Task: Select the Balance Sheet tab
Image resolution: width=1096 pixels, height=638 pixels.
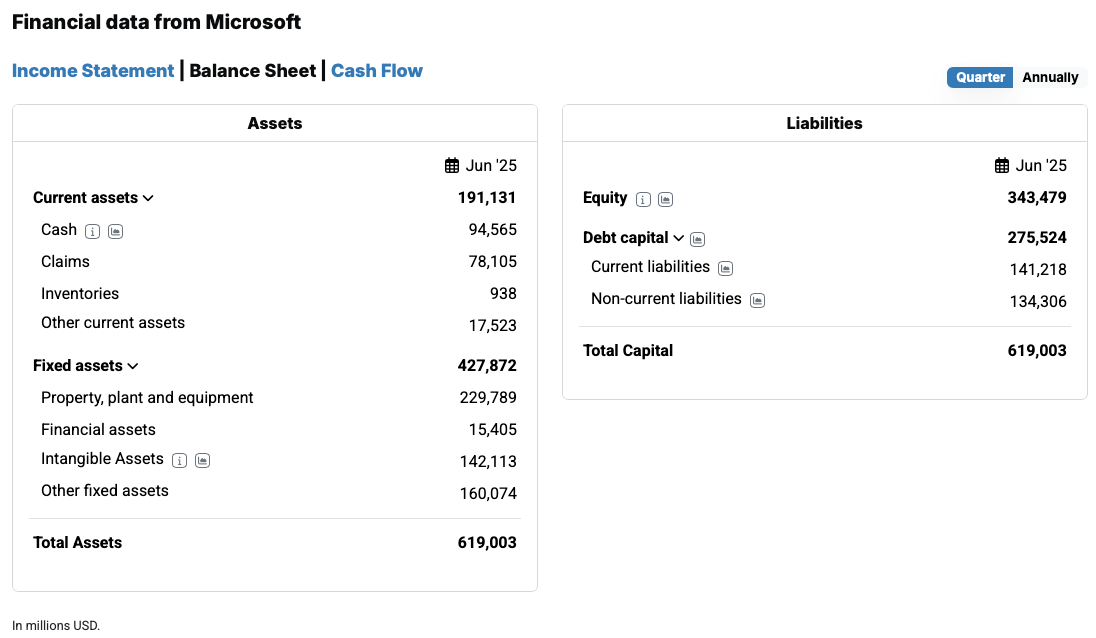Action: [252, 71]
